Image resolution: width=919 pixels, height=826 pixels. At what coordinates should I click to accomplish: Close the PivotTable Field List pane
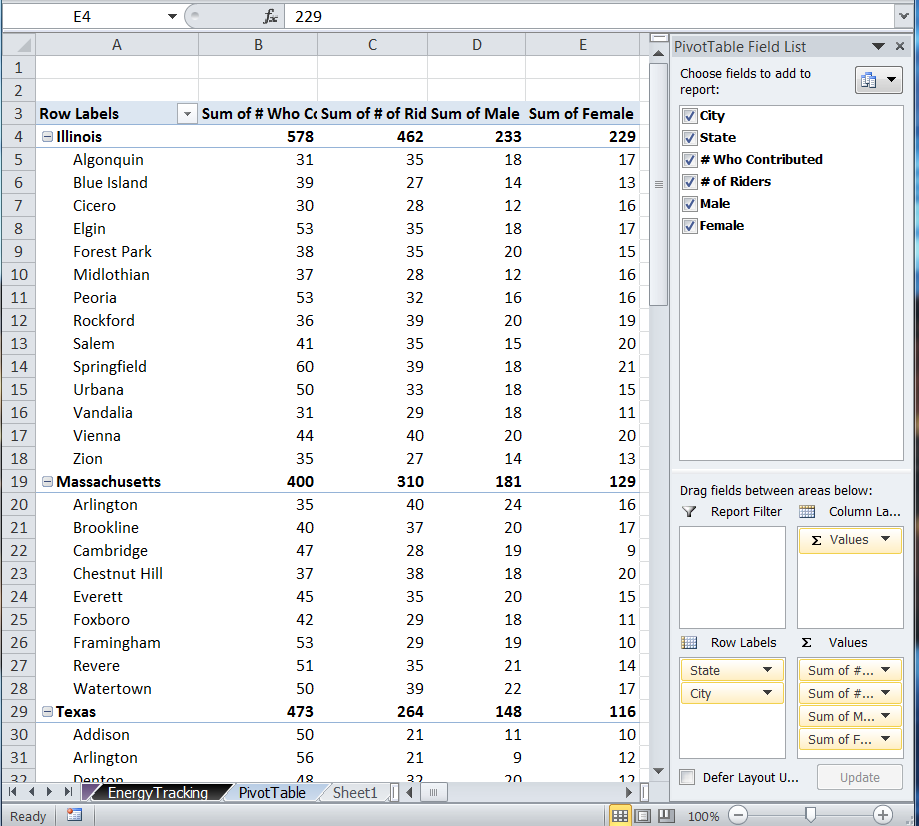pyautogui.click(x=899, y=46)
